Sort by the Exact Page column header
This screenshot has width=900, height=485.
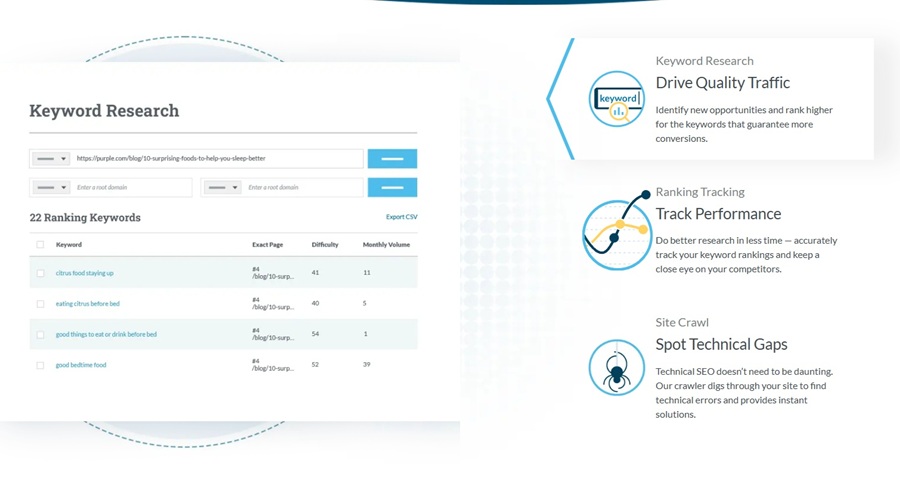[267, 245]
